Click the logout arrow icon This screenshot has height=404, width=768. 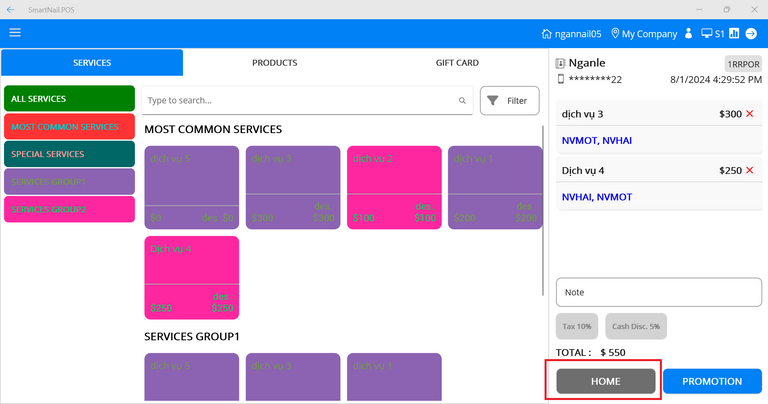point(751,34)
